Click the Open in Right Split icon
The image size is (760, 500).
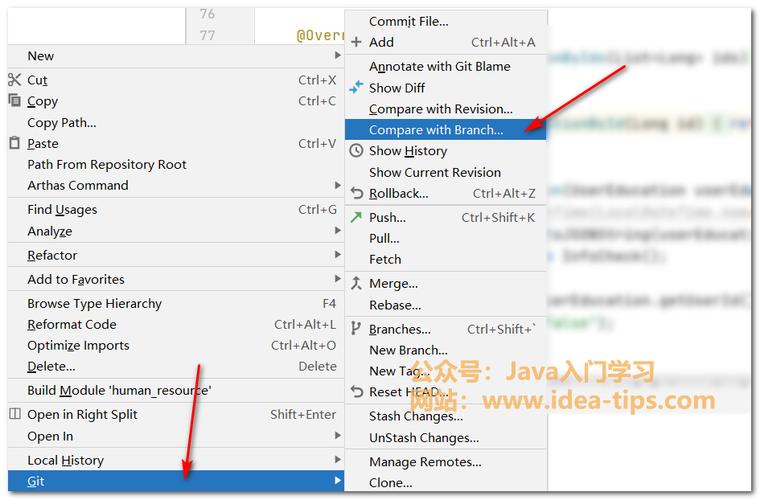[15, 414]
